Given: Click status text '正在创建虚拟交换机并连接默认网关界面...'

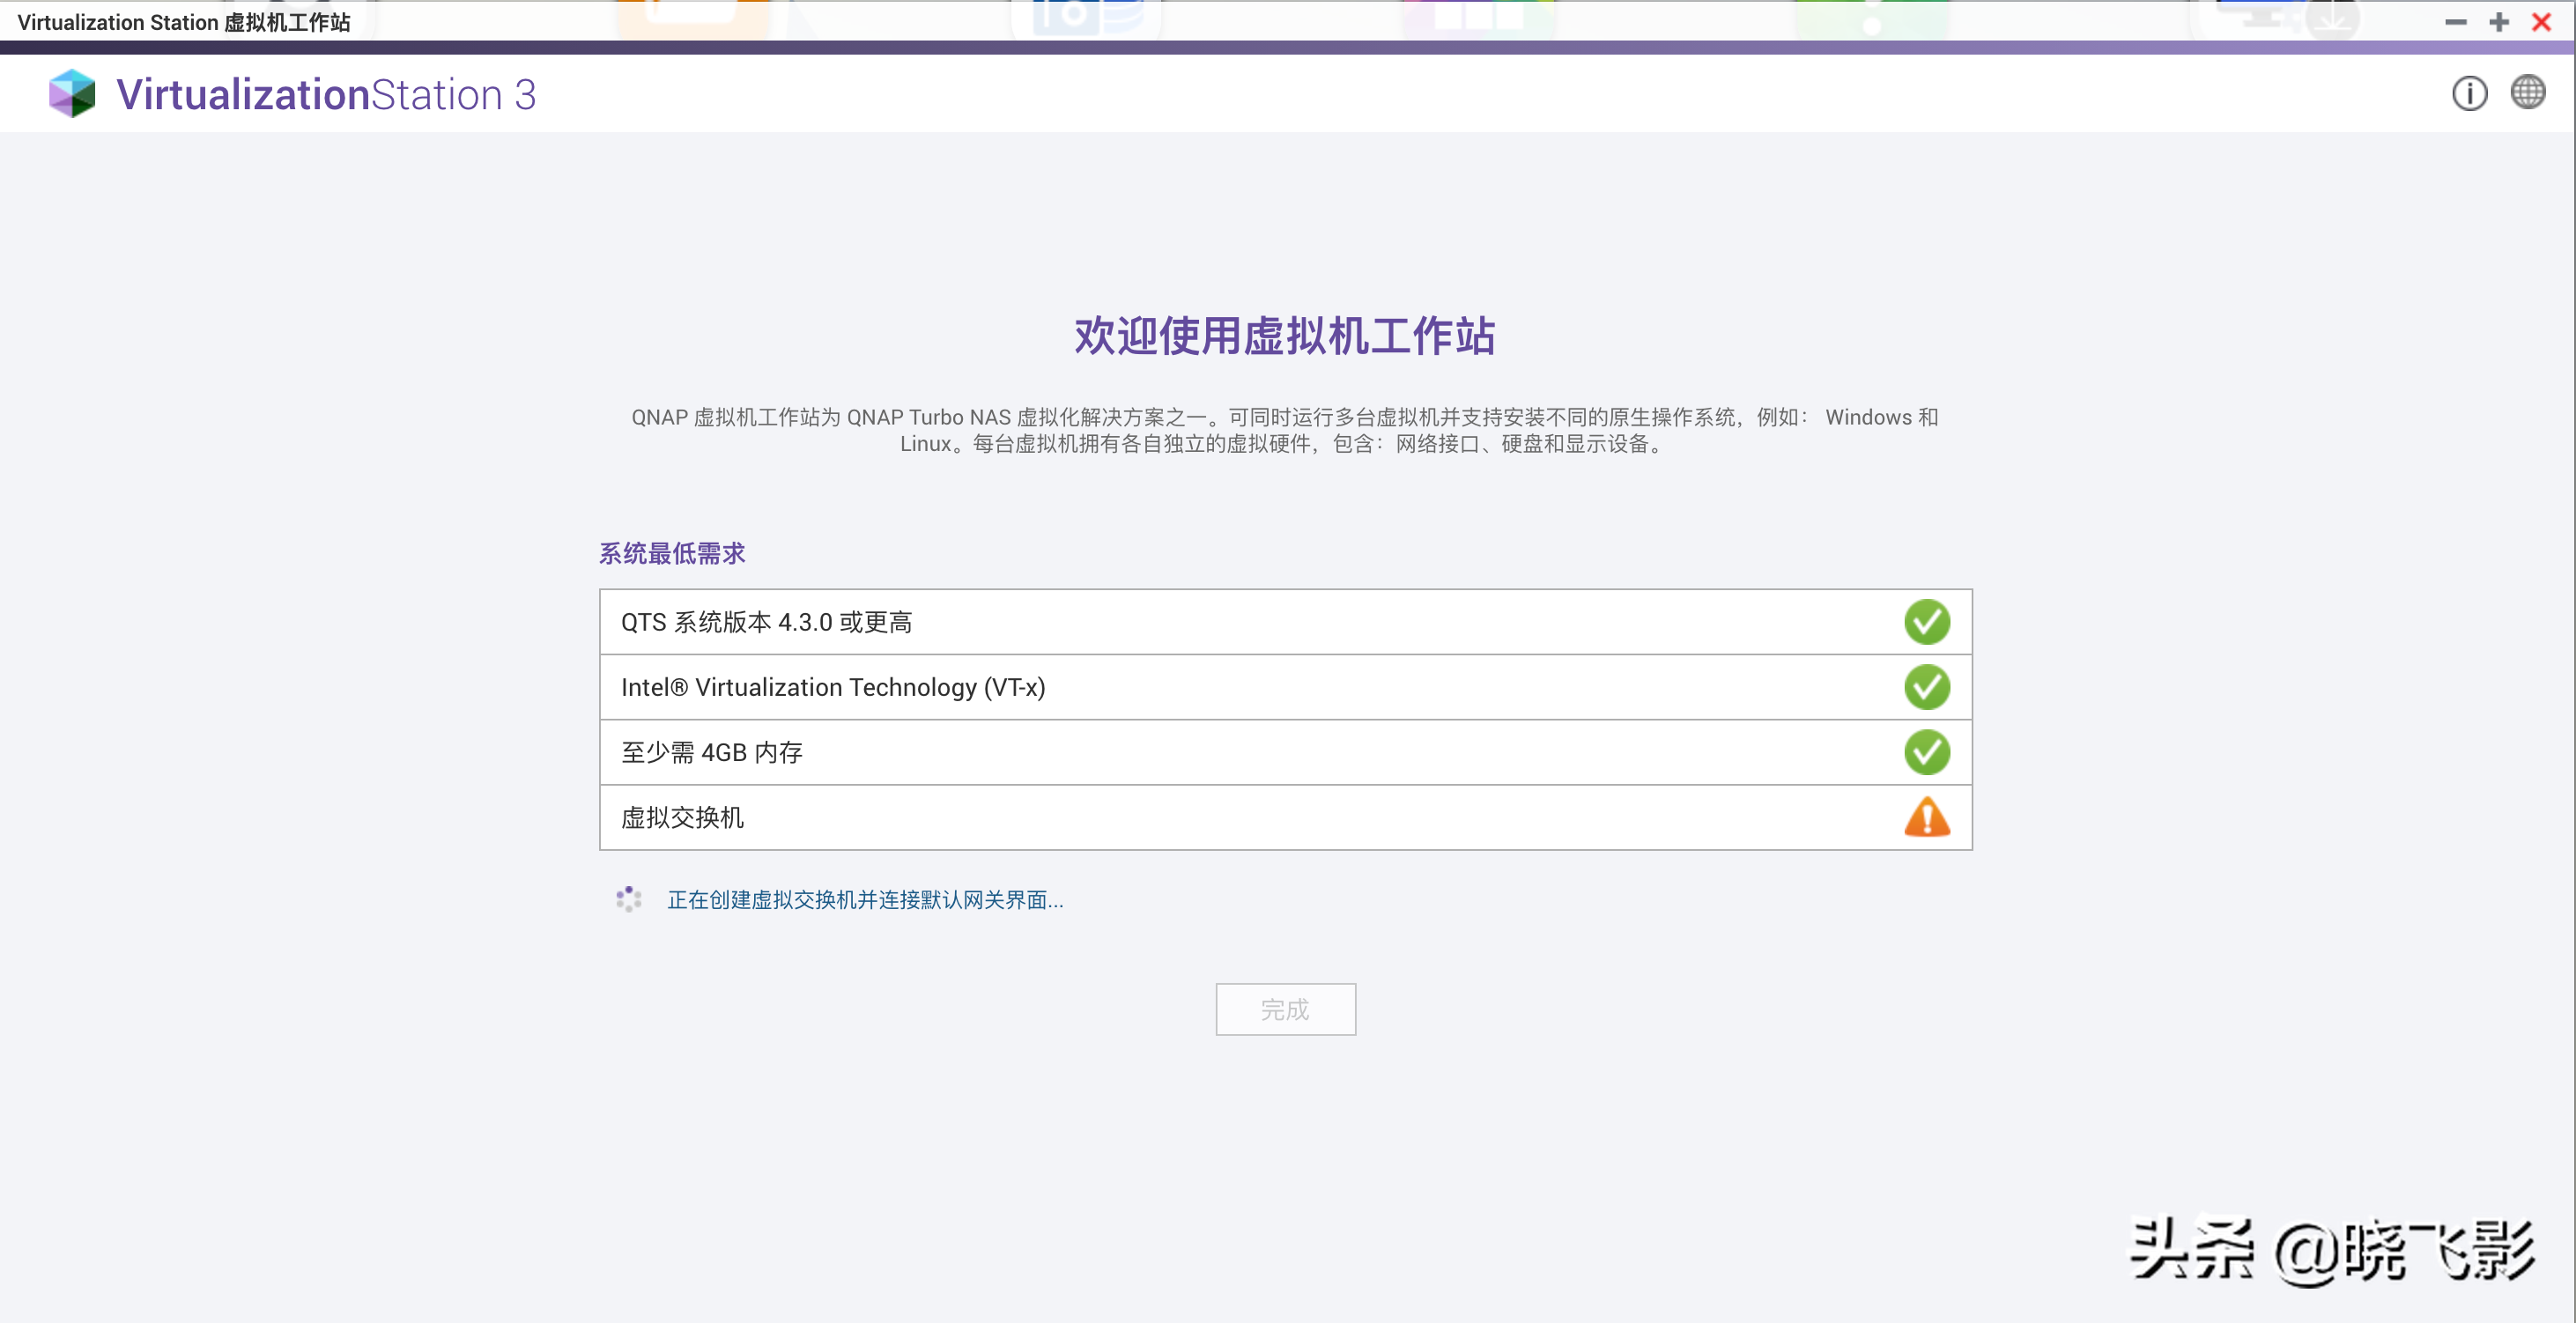Looking at the screenshot, I should click(x=865, y=899).
